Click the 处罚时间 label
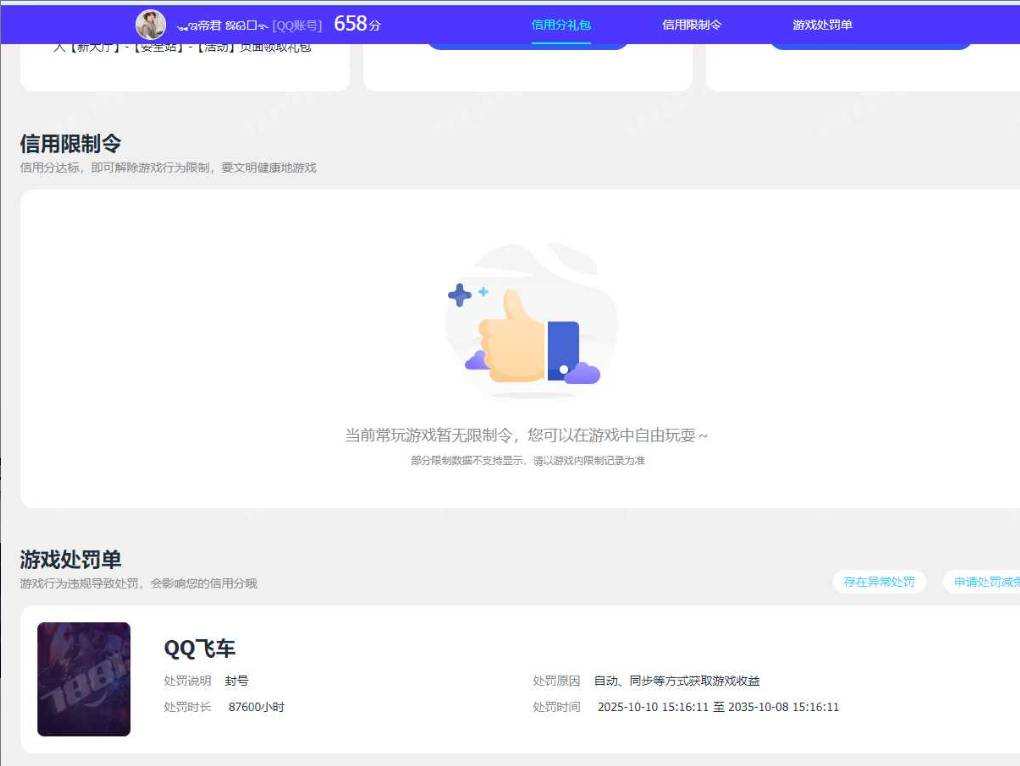This screenshot has height=766, width=1020. [556, 707]
